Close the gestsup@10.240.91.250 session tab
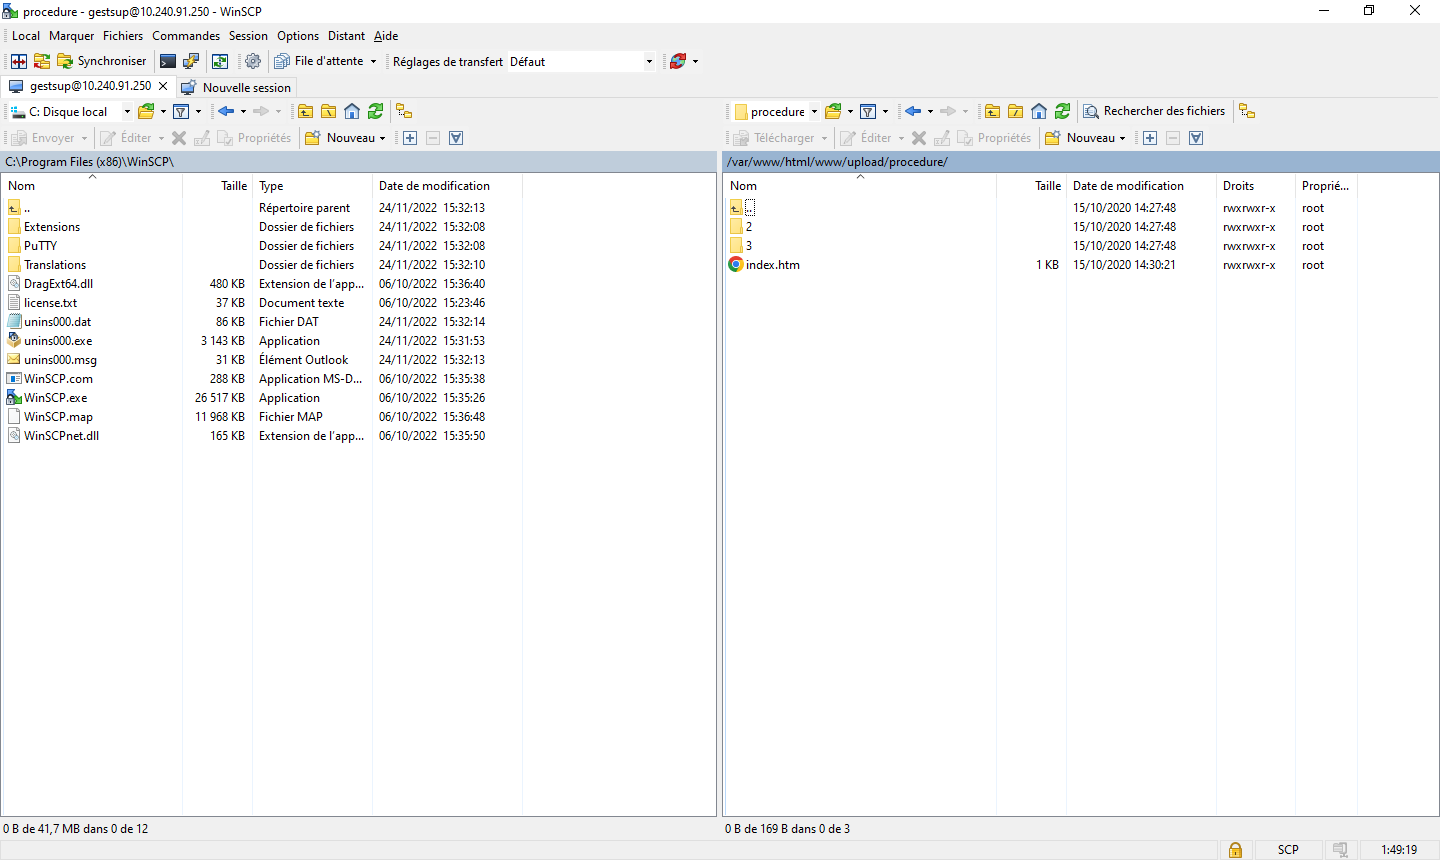1440x860 pixels. pos(164,86)
